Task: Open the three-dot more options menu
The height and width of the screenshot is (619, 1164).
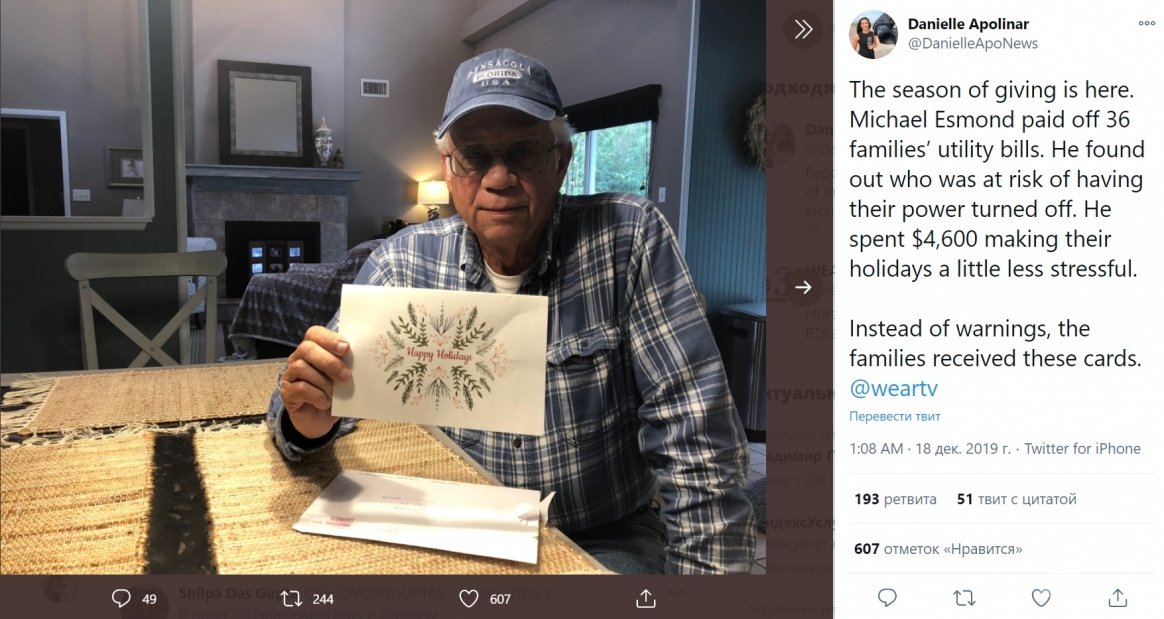Action: click(1146, 23)
